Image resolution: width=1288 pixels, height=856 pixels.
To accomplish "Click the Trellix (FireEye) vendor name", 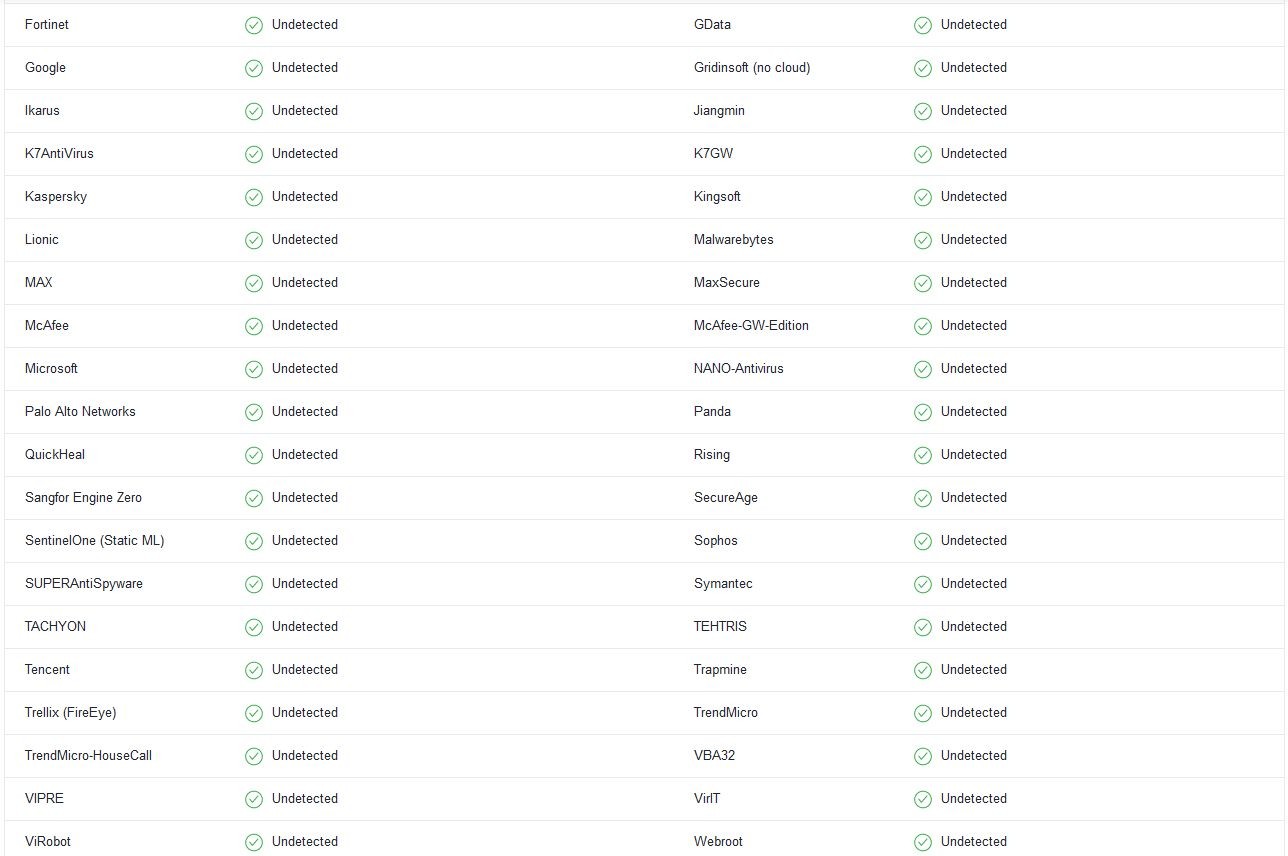I will (70, 713).
